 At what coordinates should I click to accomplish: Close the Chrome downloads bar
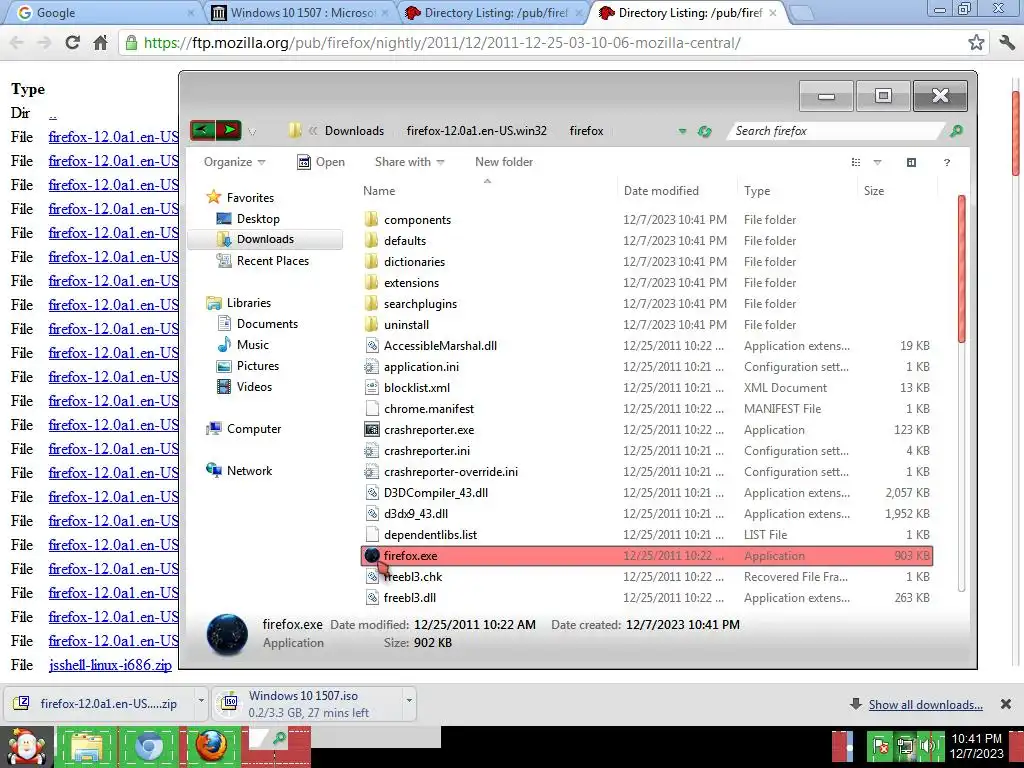[1006, 704]
